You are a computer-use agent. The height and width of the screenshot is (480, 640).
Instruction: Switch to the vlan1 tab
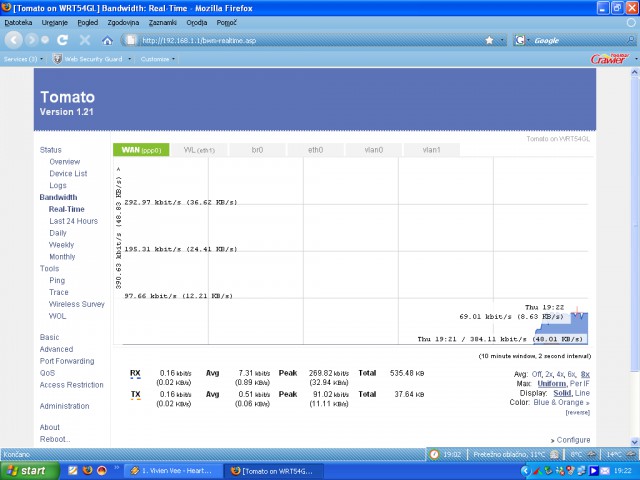pos(431,150)
